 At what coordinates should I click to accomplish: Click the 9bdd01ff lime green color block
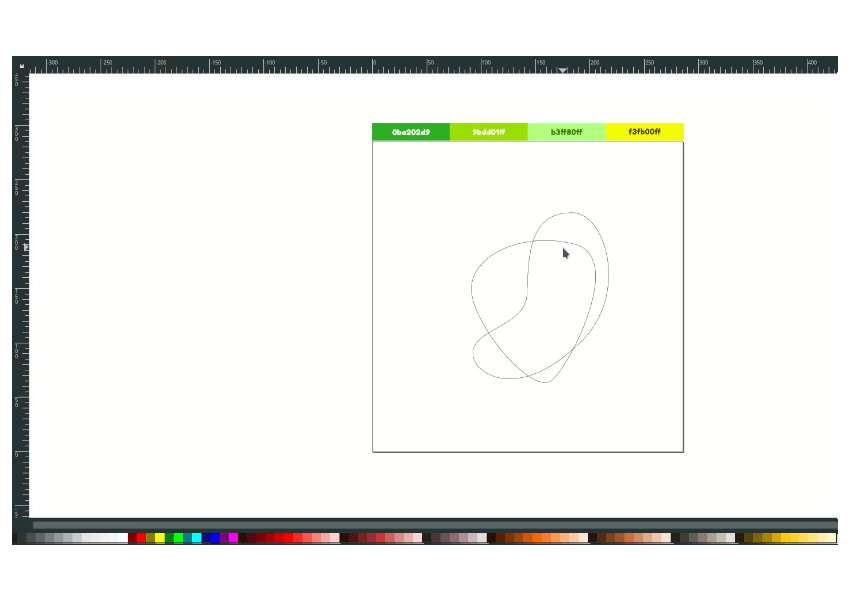coord(488,132)
